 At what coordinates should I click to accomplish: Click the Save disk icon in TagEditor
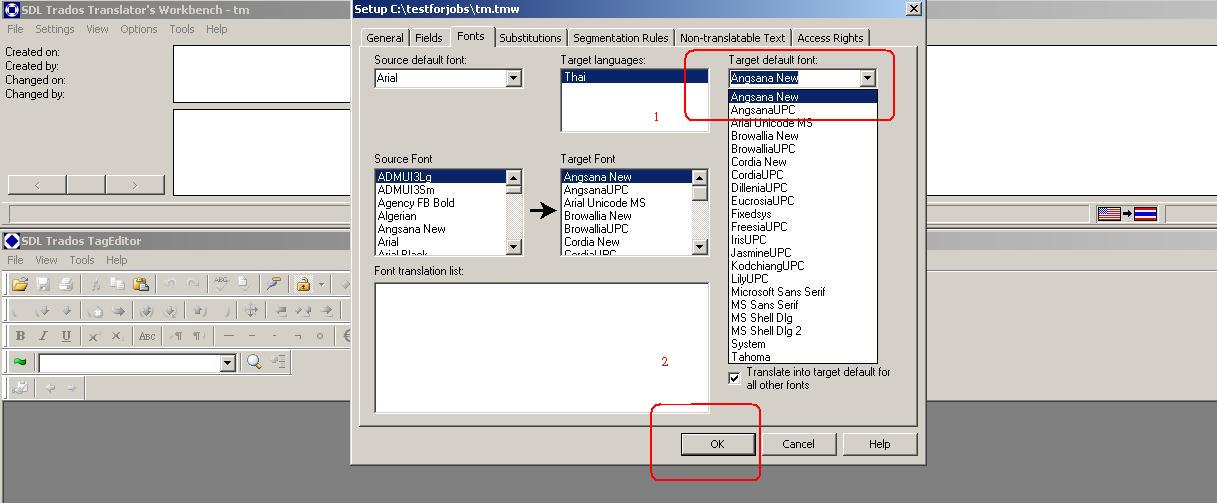tap(43, 285)
